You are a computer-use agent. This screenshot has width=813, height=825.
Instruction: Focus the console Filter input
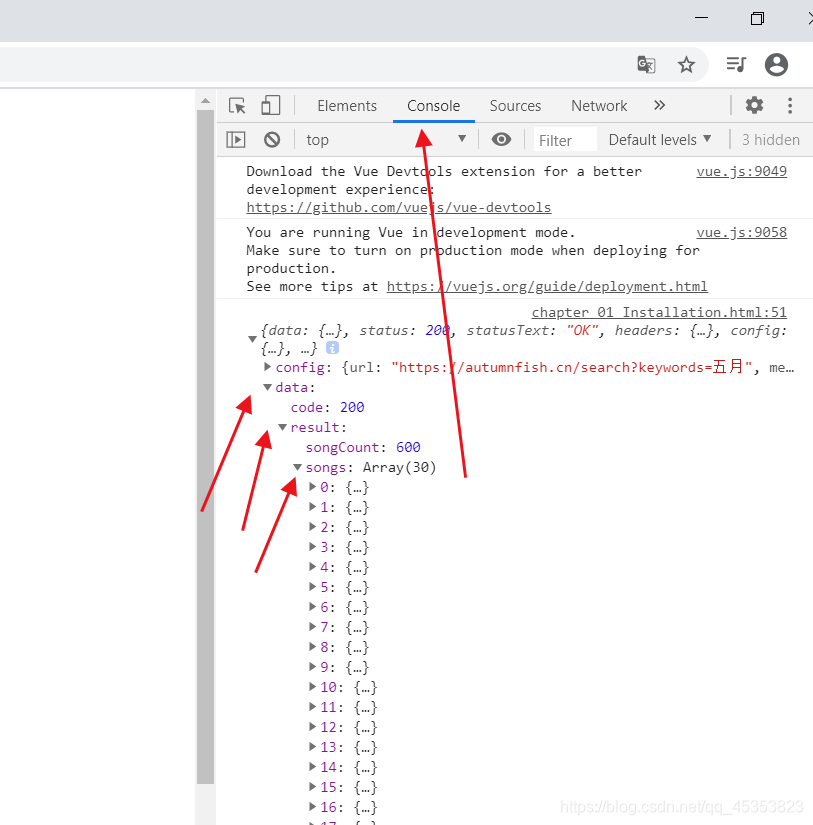point(565,140)
